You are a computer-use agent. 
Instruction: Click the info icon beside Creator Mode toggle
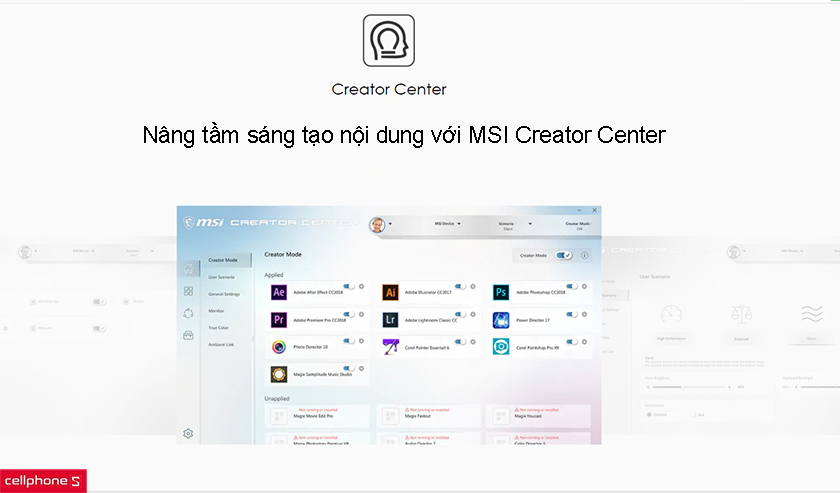(x=584, y=256)
